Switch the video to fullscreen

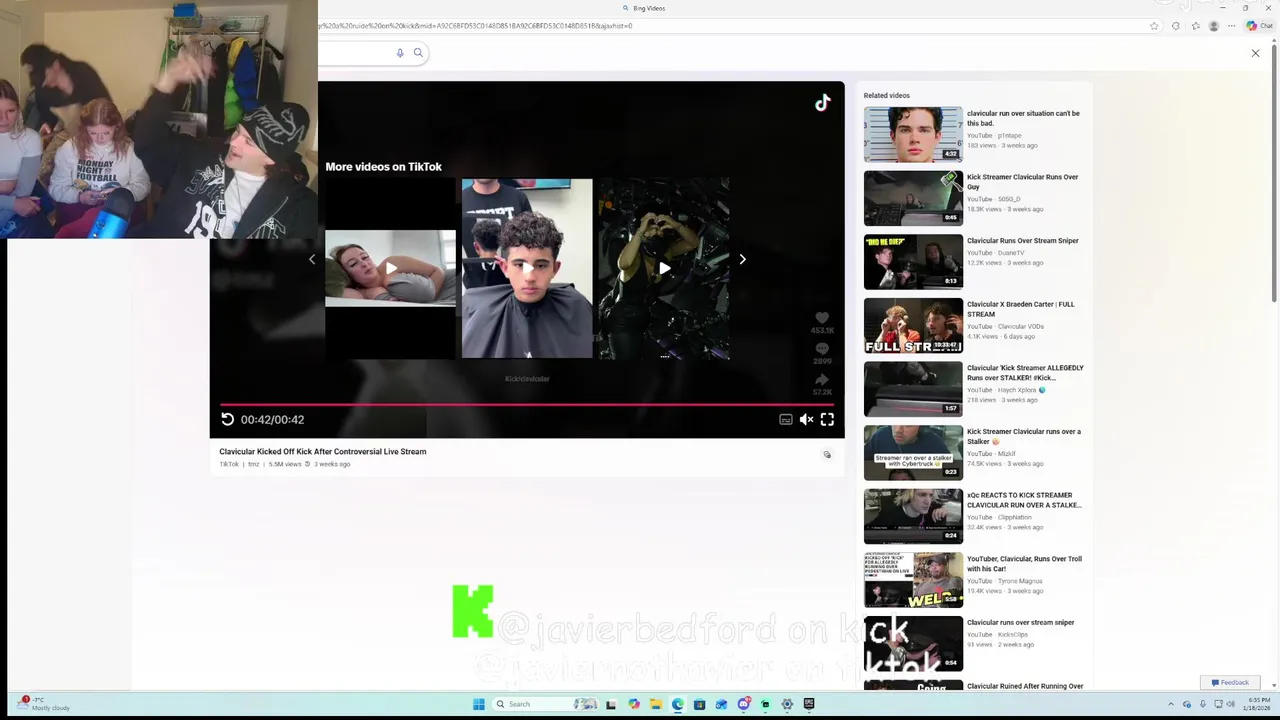pyautogui.click(x=827, y=420)
